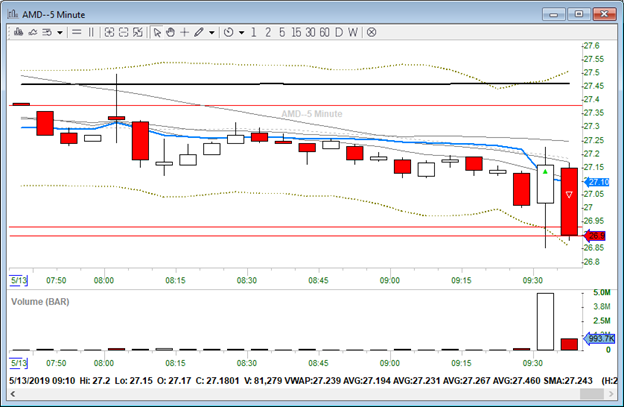Open the clock interval dropdown arrow

click(241, 32)
